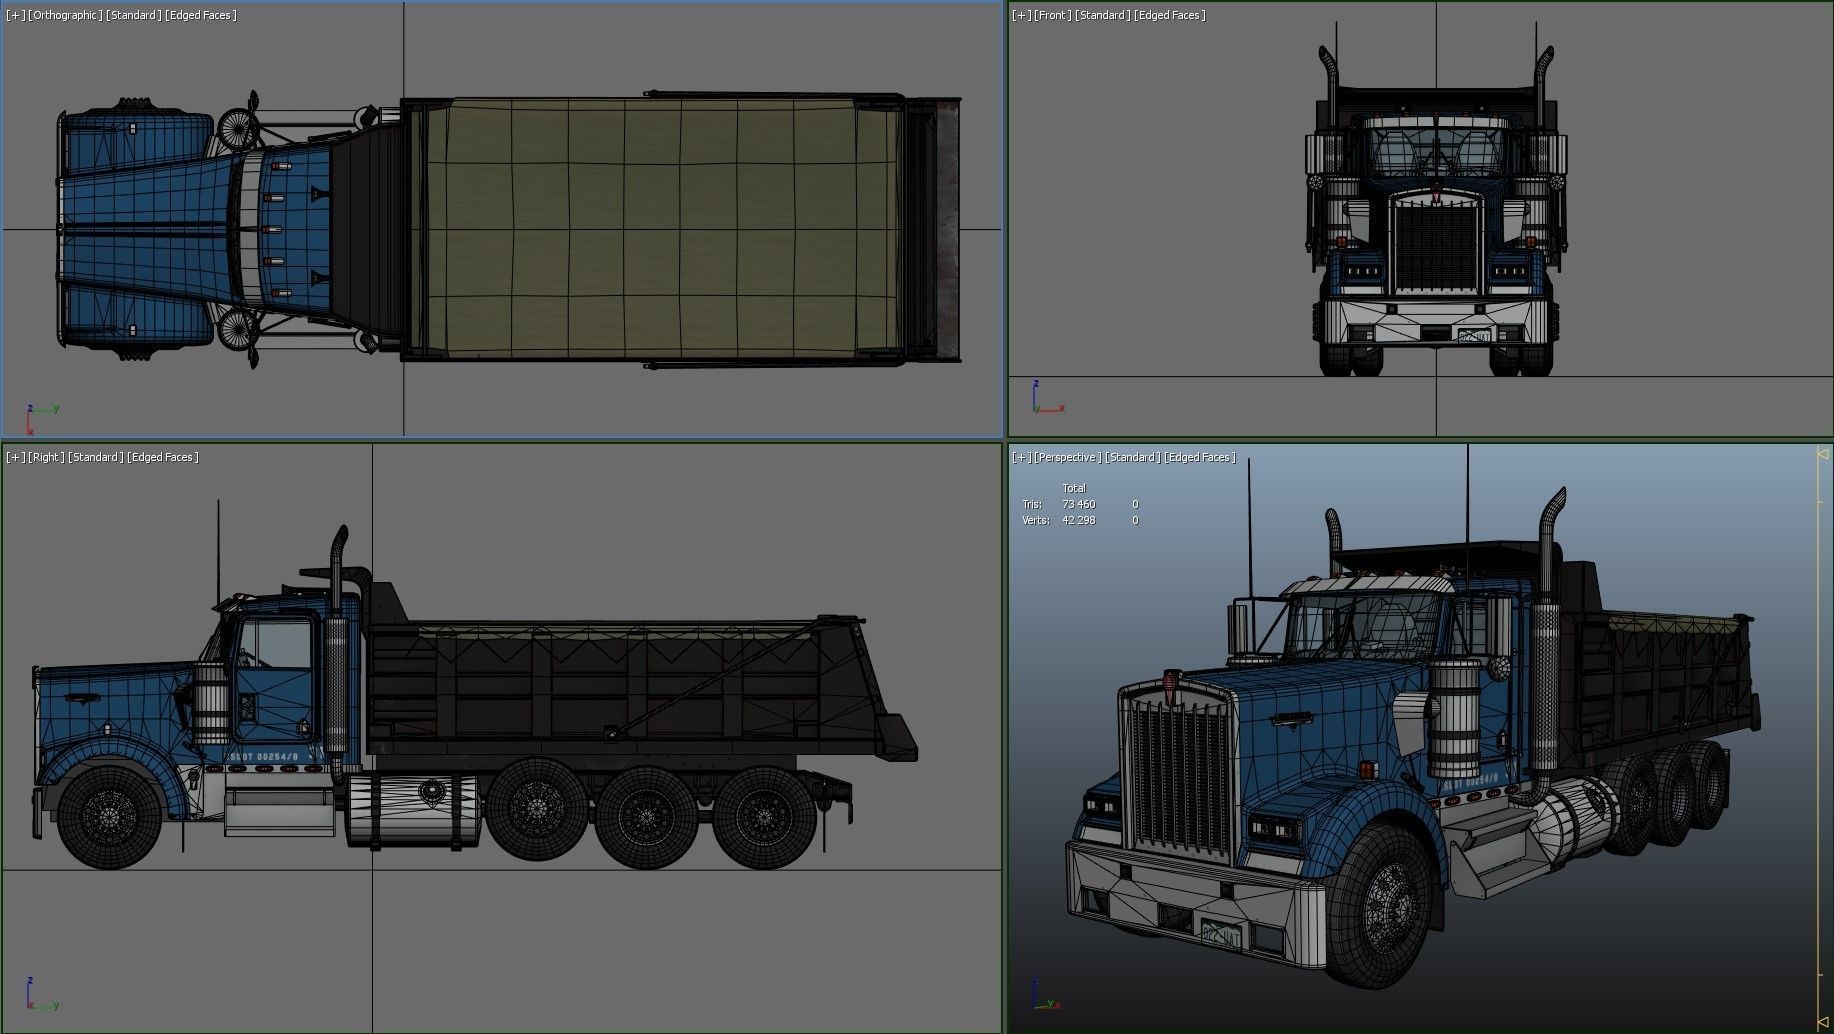Open the [Orthographic] view label menu
This screenshot has width=1834, height=1034.
65,15
